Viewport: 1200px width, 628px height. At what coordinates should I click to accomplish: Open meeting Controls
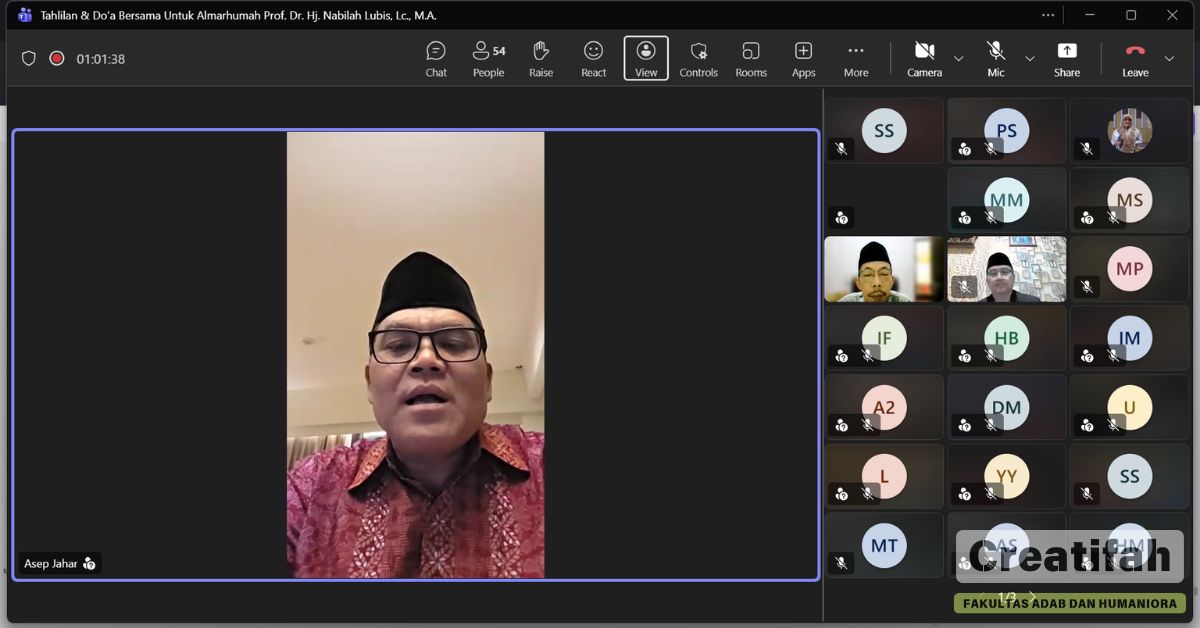[698, 58]
